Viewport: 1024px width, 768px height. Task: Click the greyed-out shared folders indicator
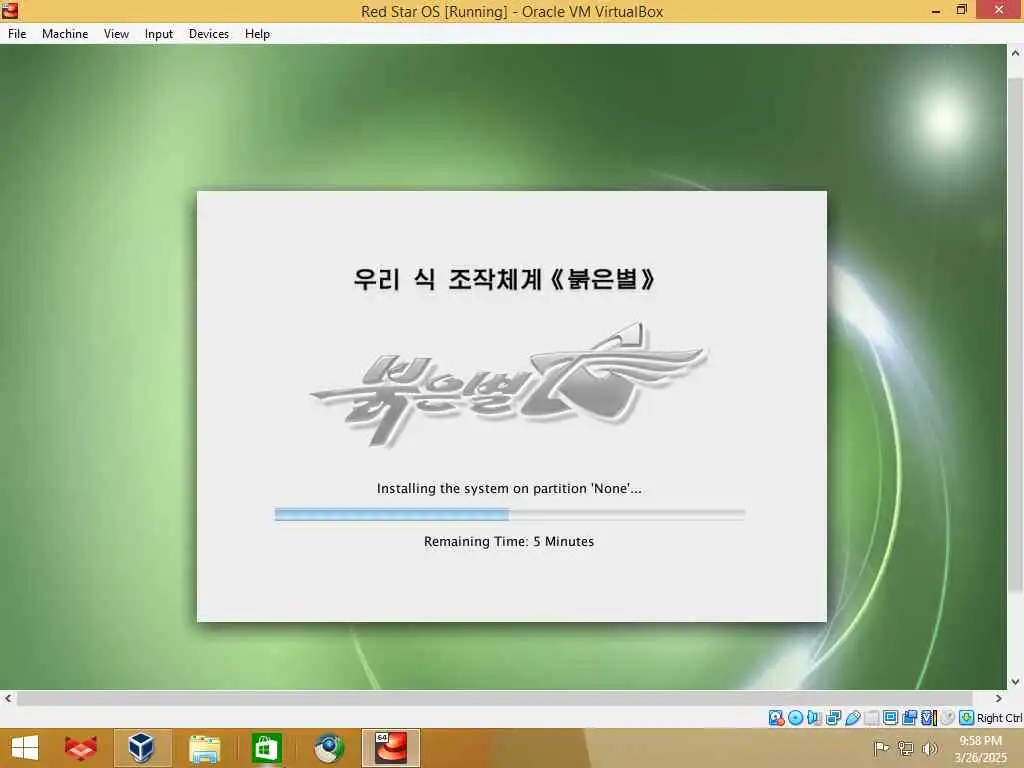tap(871, 718)
